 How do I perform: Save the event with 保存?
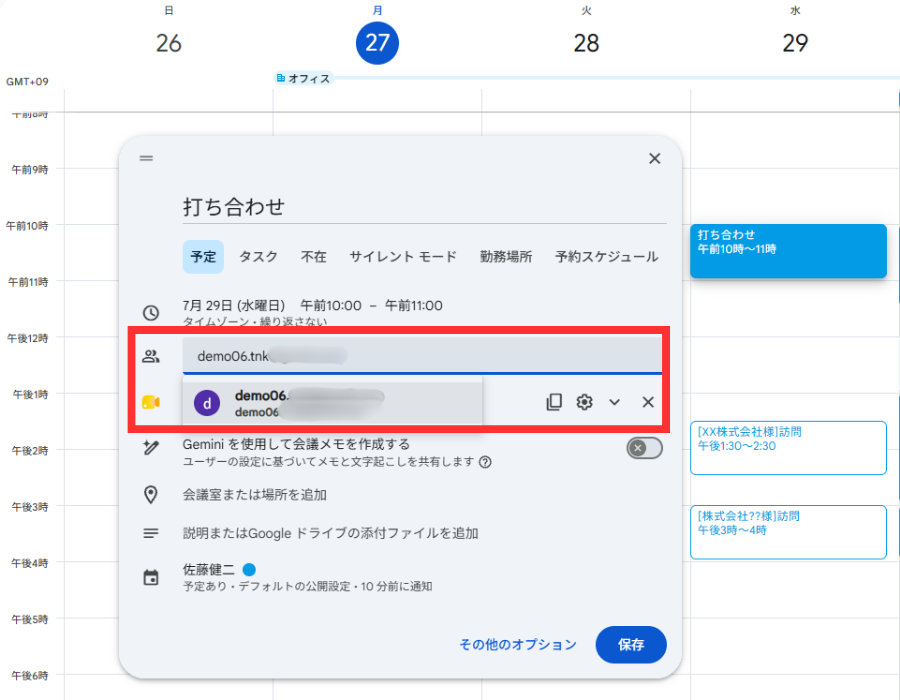click(631, 645)
